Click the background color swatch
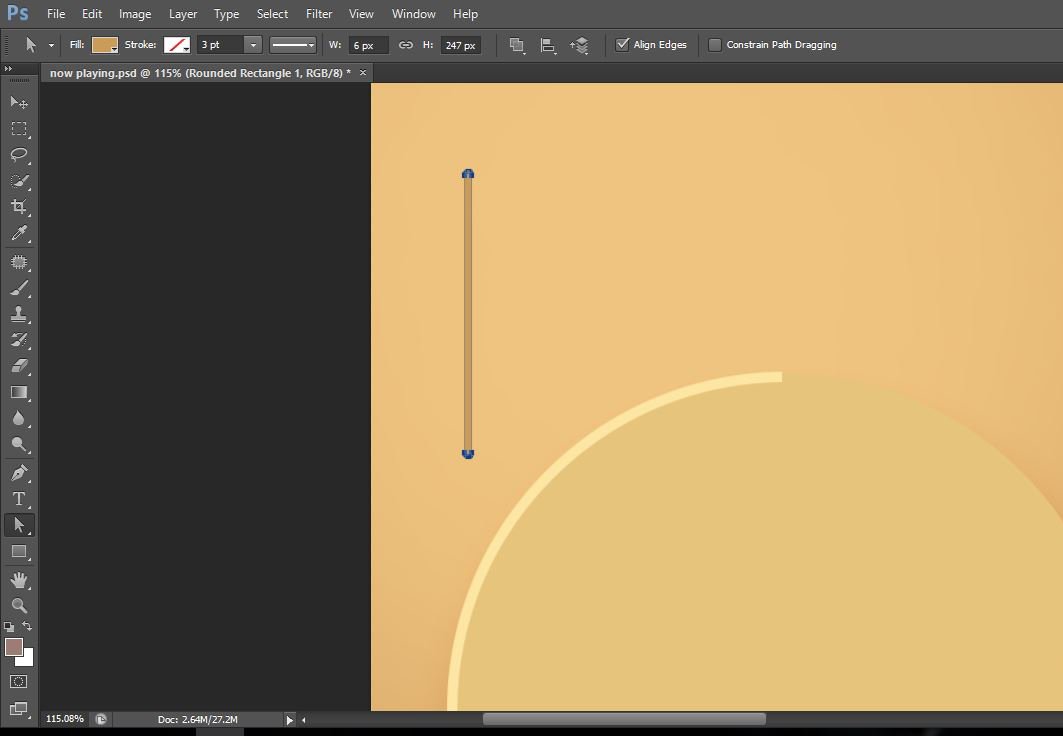Screen dimensions: 1063x736 point(27,659)
